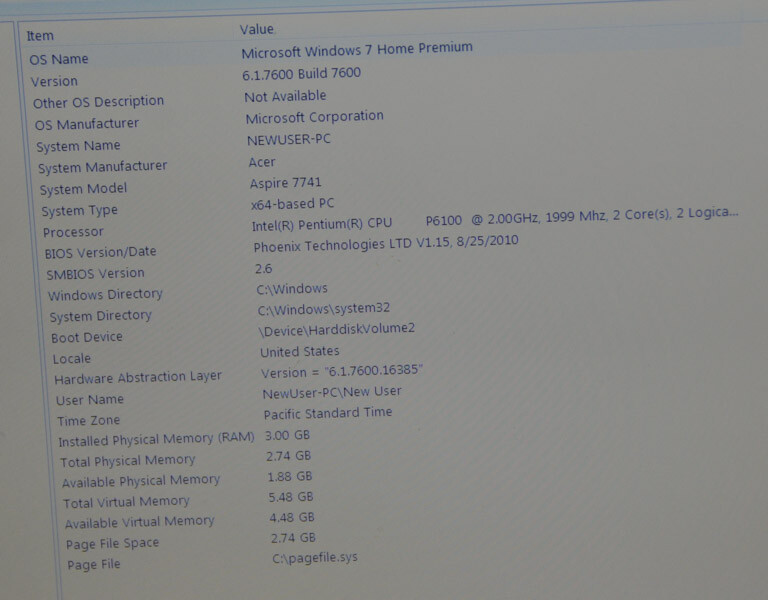Screen dimensions: 768x600
Task: Select the OS Manufacturer row label
Action: [87, 124]
